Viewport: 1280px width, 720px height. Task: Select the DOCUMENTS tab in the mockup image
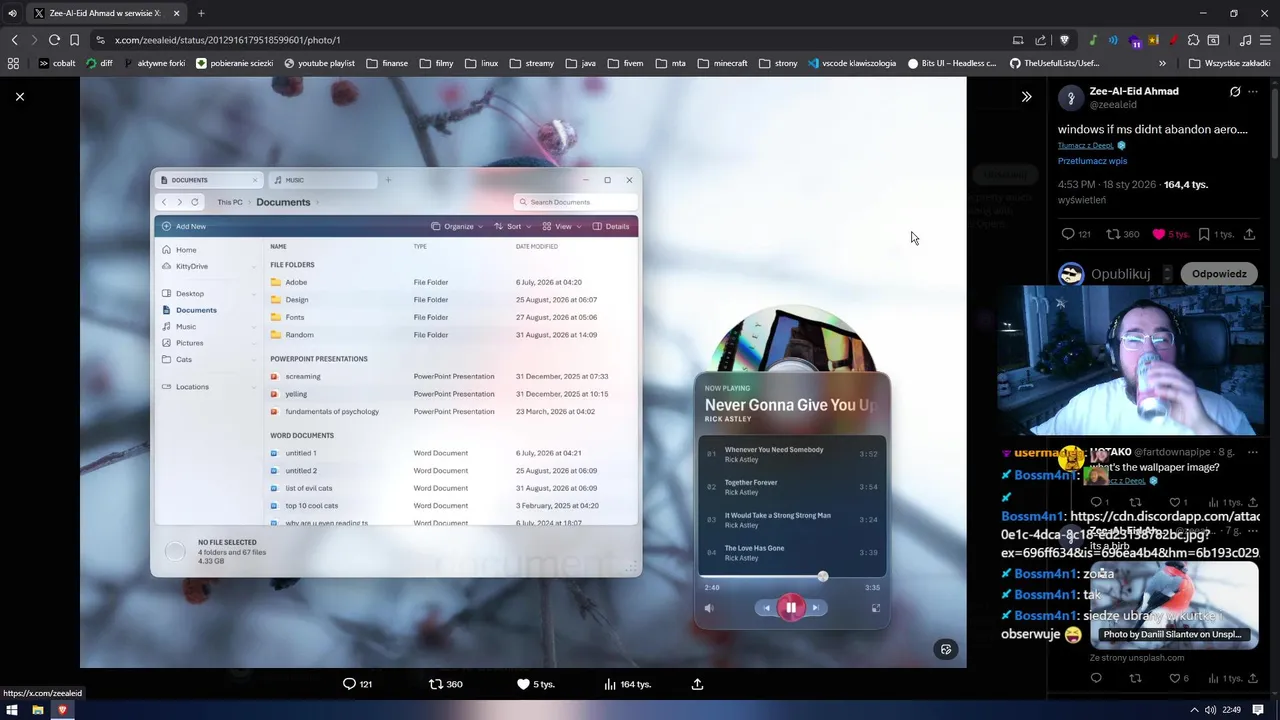point(208,180)
